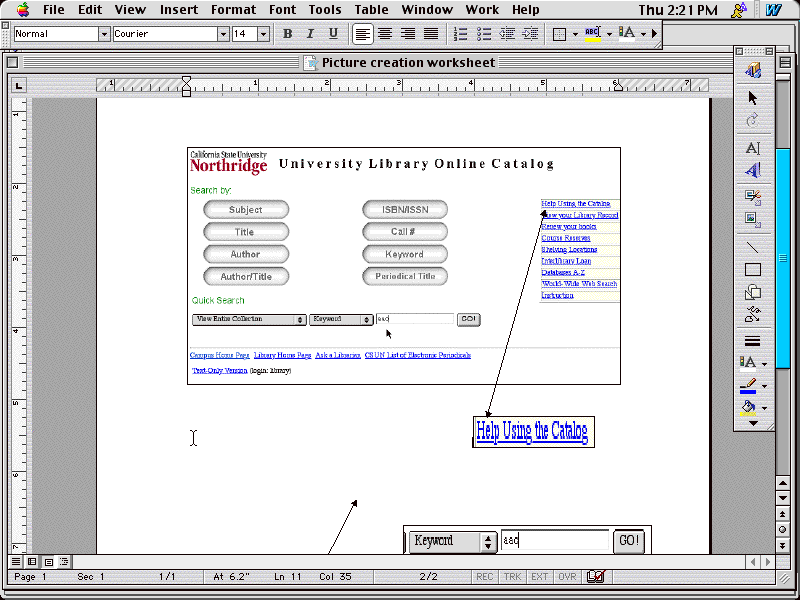Expand formatting toolbar font color dropdown arrow

(643, 34)
